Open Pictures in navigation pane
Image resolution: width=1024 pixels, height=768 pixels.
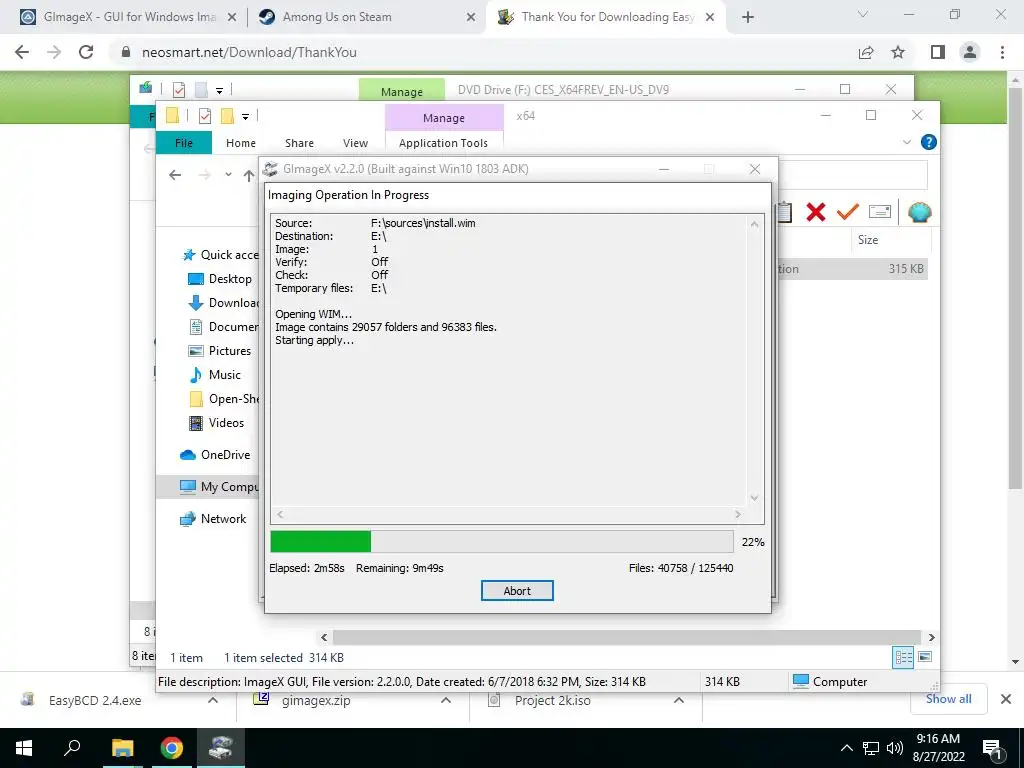pyautogui.click(x=220, y=351)
